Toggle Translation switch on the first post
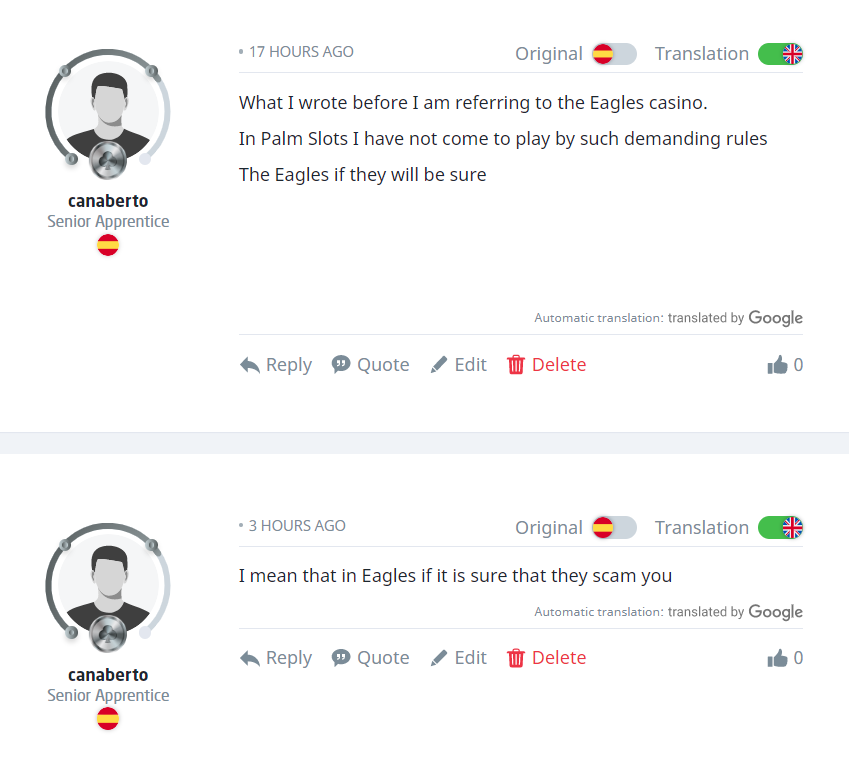The image size is (849, 764). coord(780,54)
